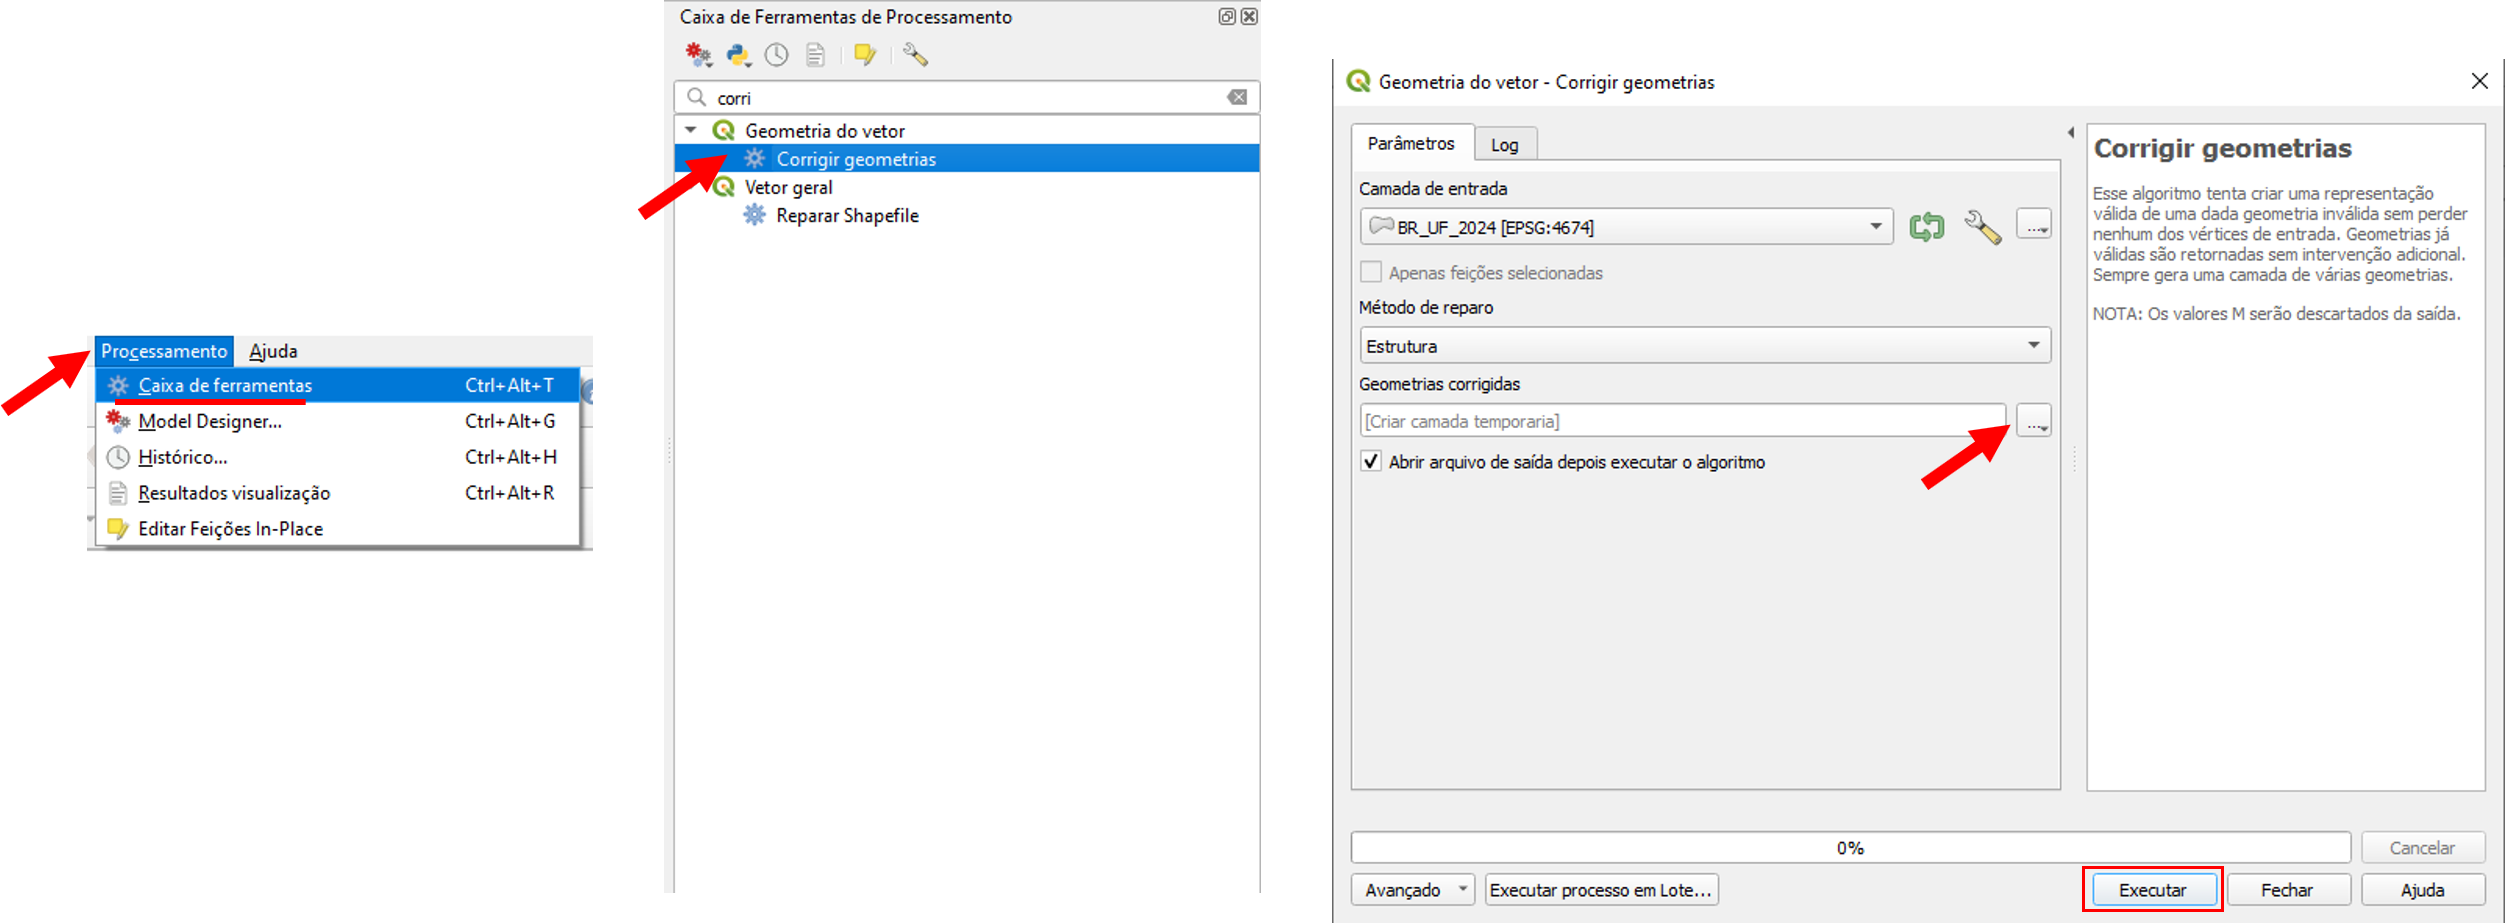Open the Python scripts icon in toolbox
Viewport: 2505px width, 923px height.
click(x=738, y=55)
